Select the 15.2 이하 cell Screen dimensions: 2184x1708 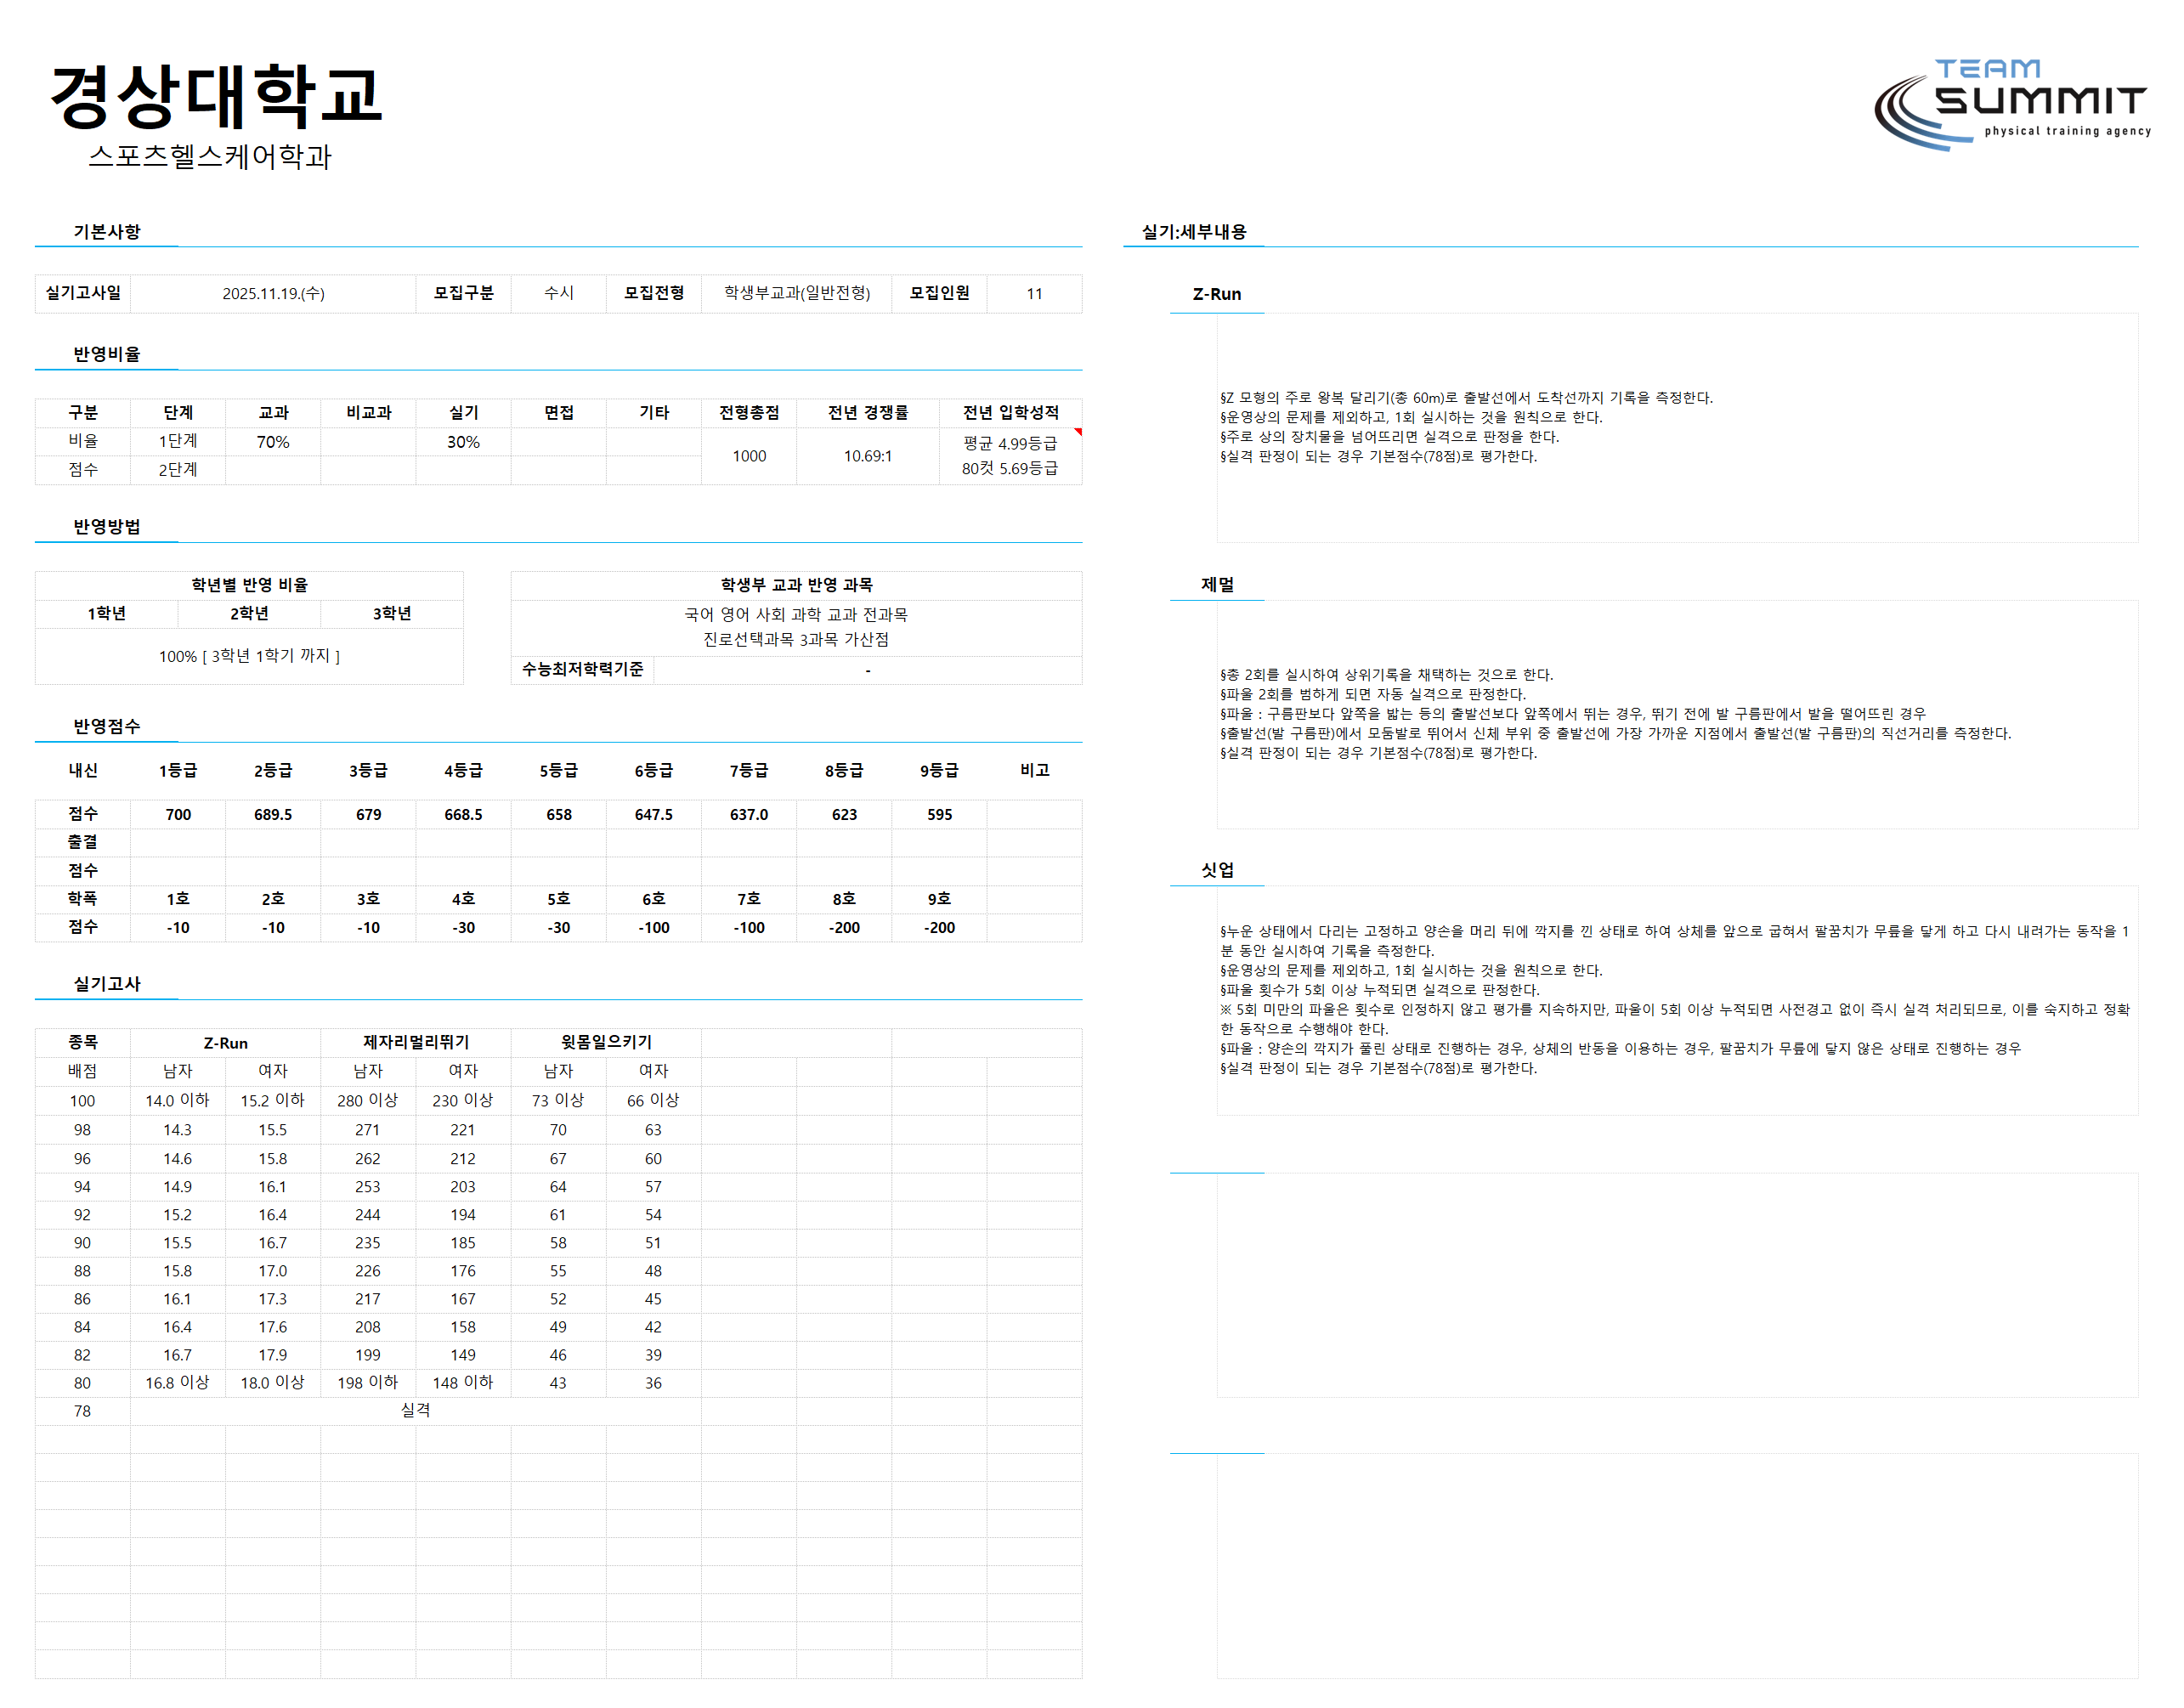click(272, 1100)
